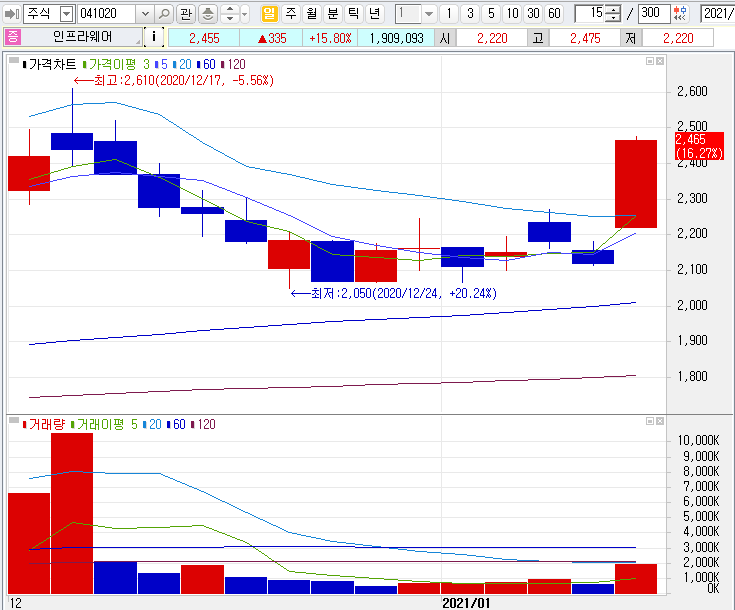Choose the 3 interval button
This screenshot has height=610, width=735.
pyautogui.click(x=470, y=14)
